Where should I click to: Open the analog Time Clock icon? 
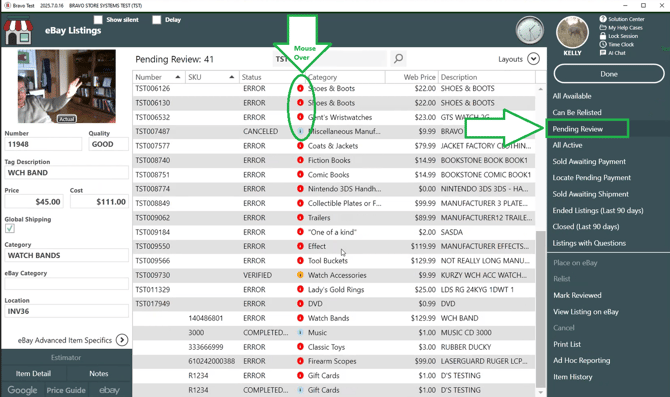coord(529,30)
